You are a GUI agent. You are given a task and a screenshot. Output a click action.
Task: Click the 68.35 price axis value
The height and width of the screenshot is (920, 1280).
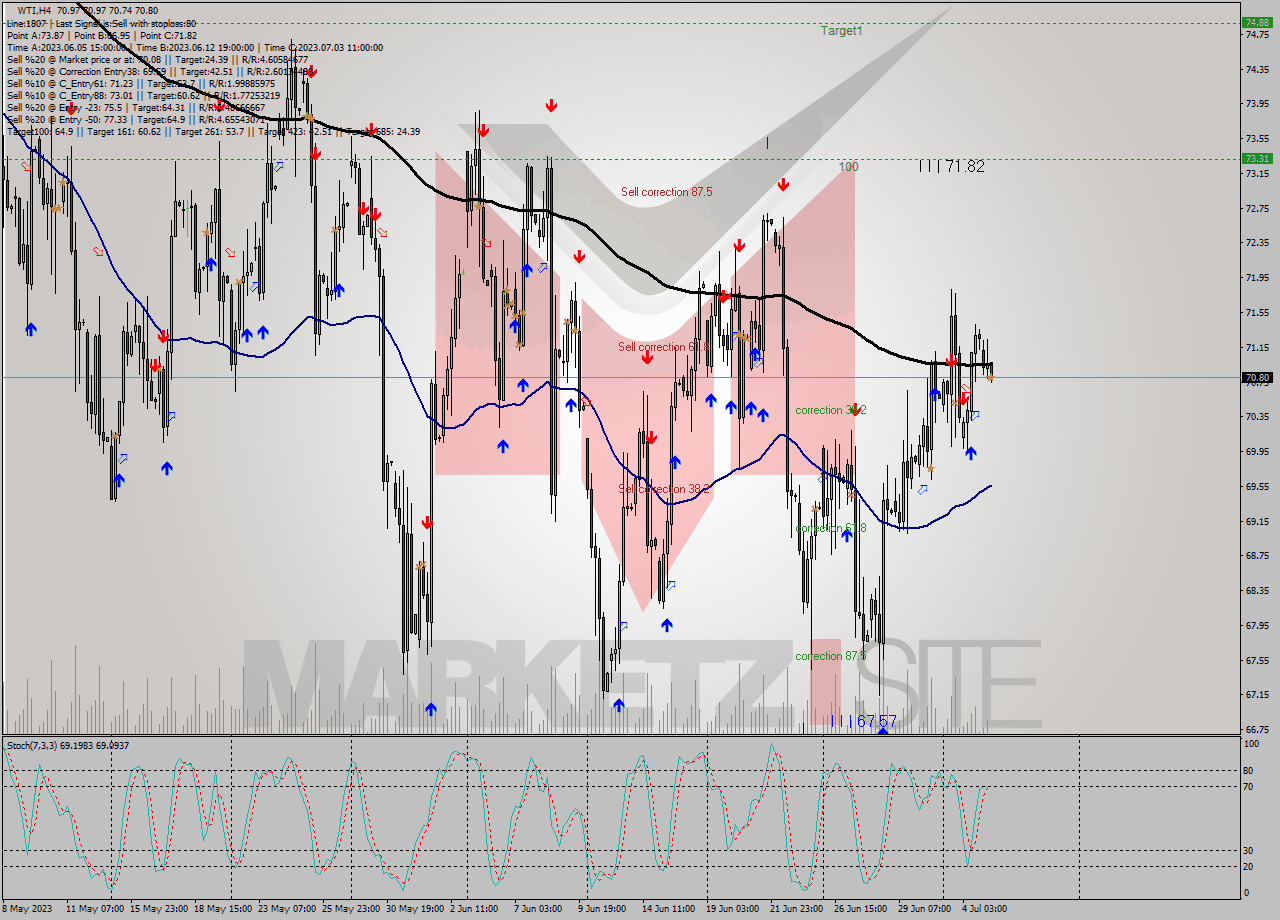click(x=1257, y=590)
